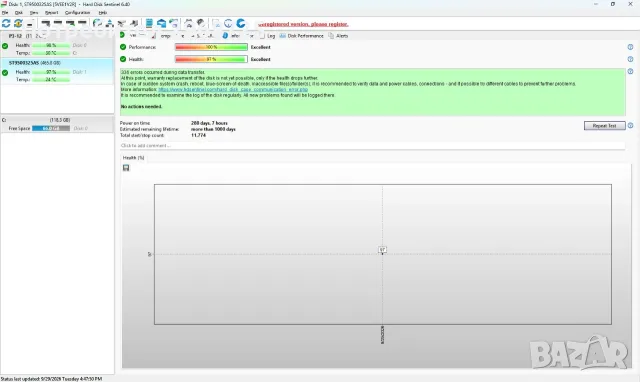640x382 pixels.
Task: Click the help icon beside the green message box
Action: [x=630, y=71]
